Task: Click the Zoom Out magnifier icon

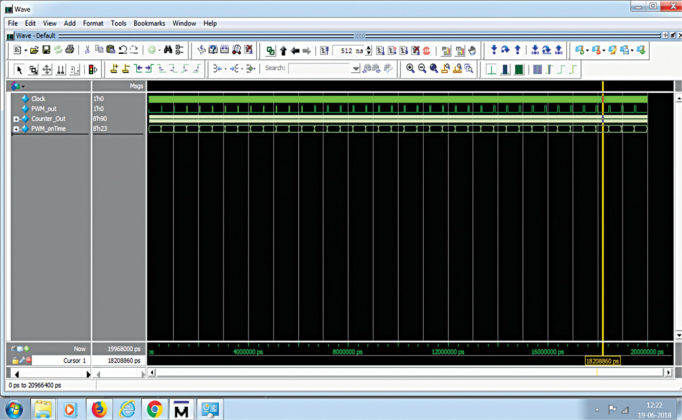Action: (x=422, y=69)
